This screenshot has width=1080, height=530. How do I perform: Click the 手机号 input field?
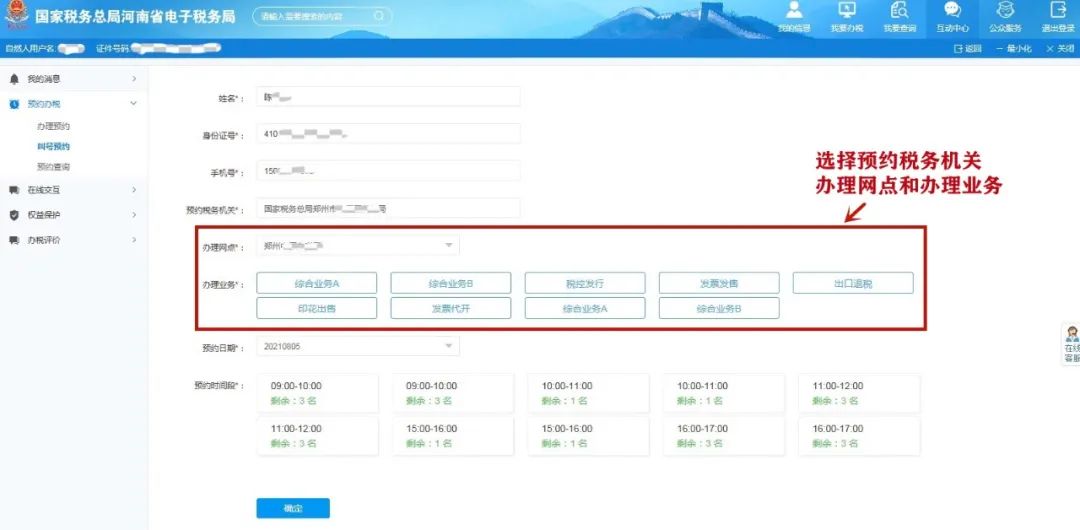pos(388,171)
